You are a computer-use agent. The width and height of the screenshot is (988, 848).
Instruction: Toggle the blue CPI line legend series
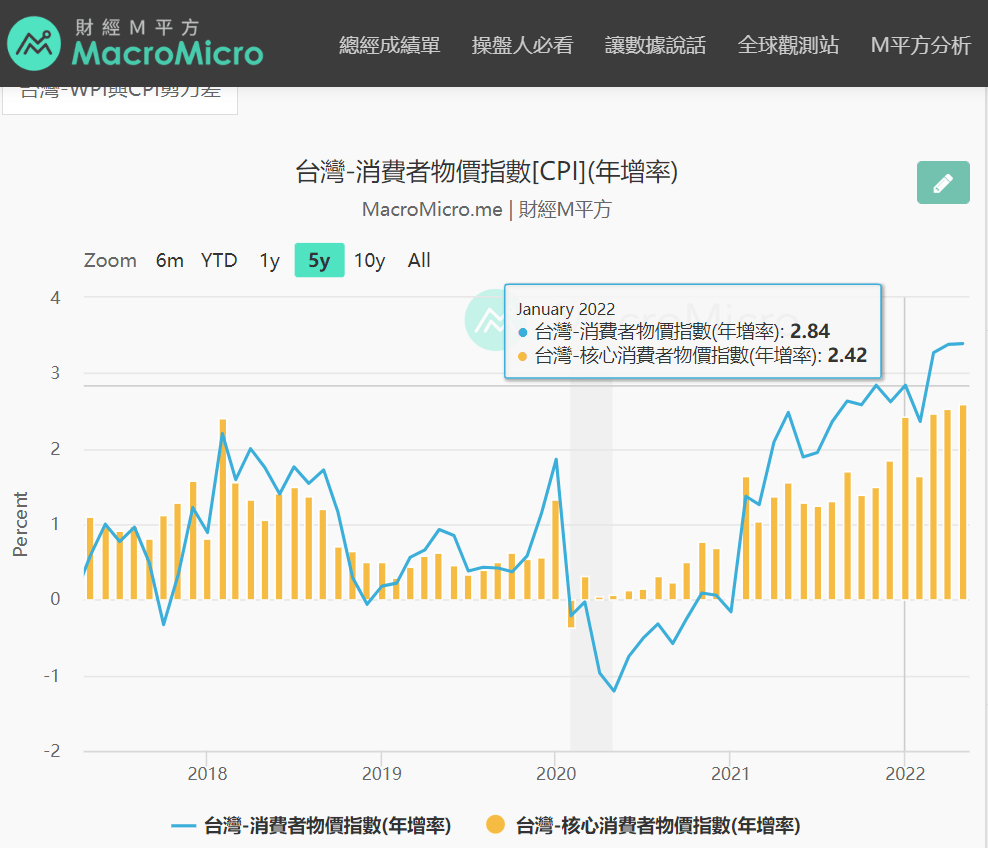click(x=327, y=826)
